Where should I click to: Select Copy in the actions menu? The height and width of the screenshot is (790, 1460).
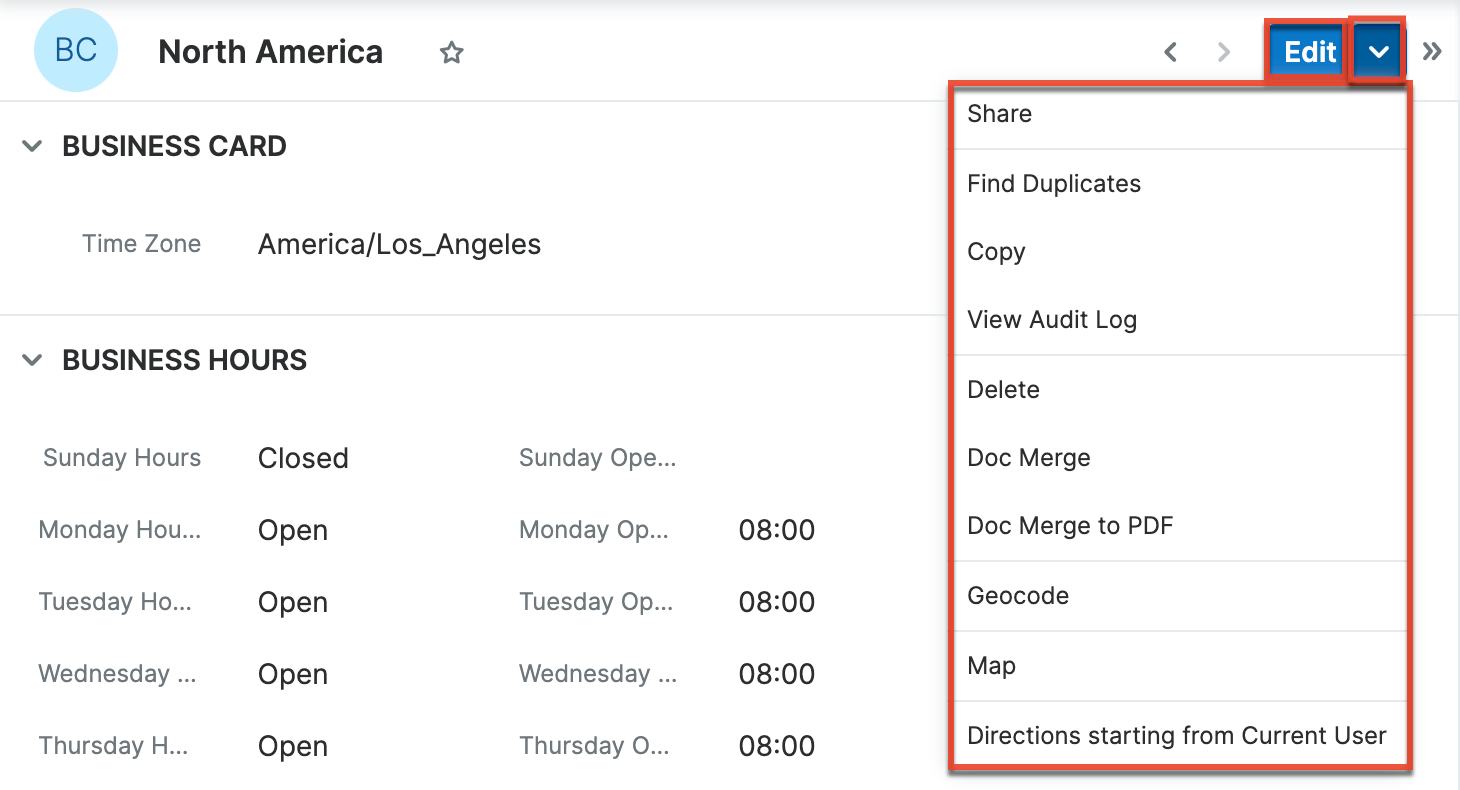tap(996, 252)
